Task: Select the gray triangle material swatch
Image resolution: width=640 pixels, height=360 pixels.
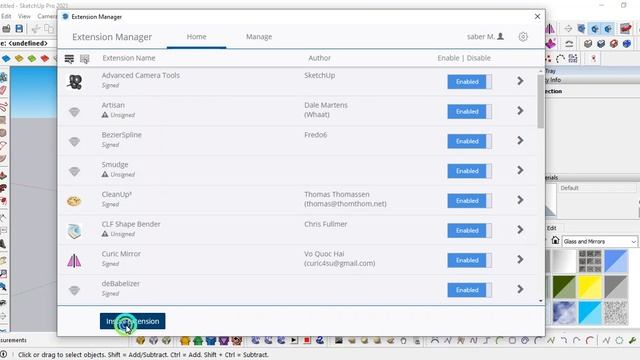Action: coord(616,287)
